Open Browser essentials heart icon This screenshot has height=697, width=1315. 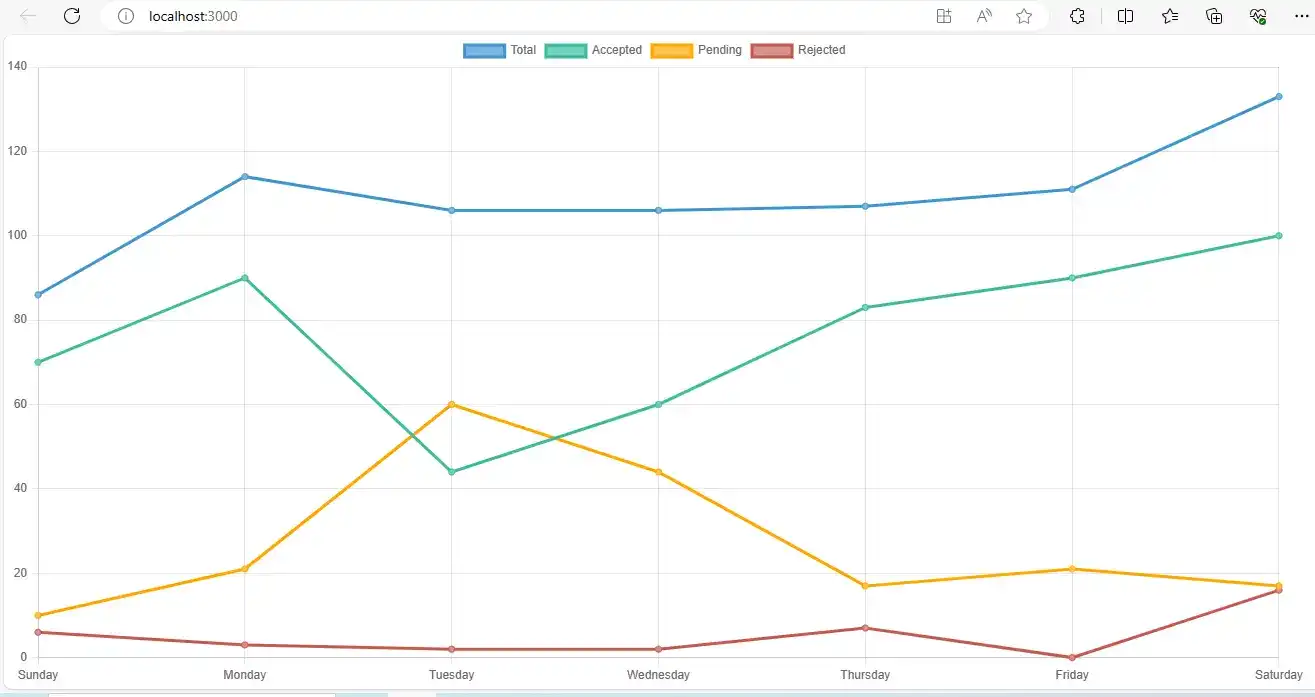pyautogui.click(x=1258, y=16)
